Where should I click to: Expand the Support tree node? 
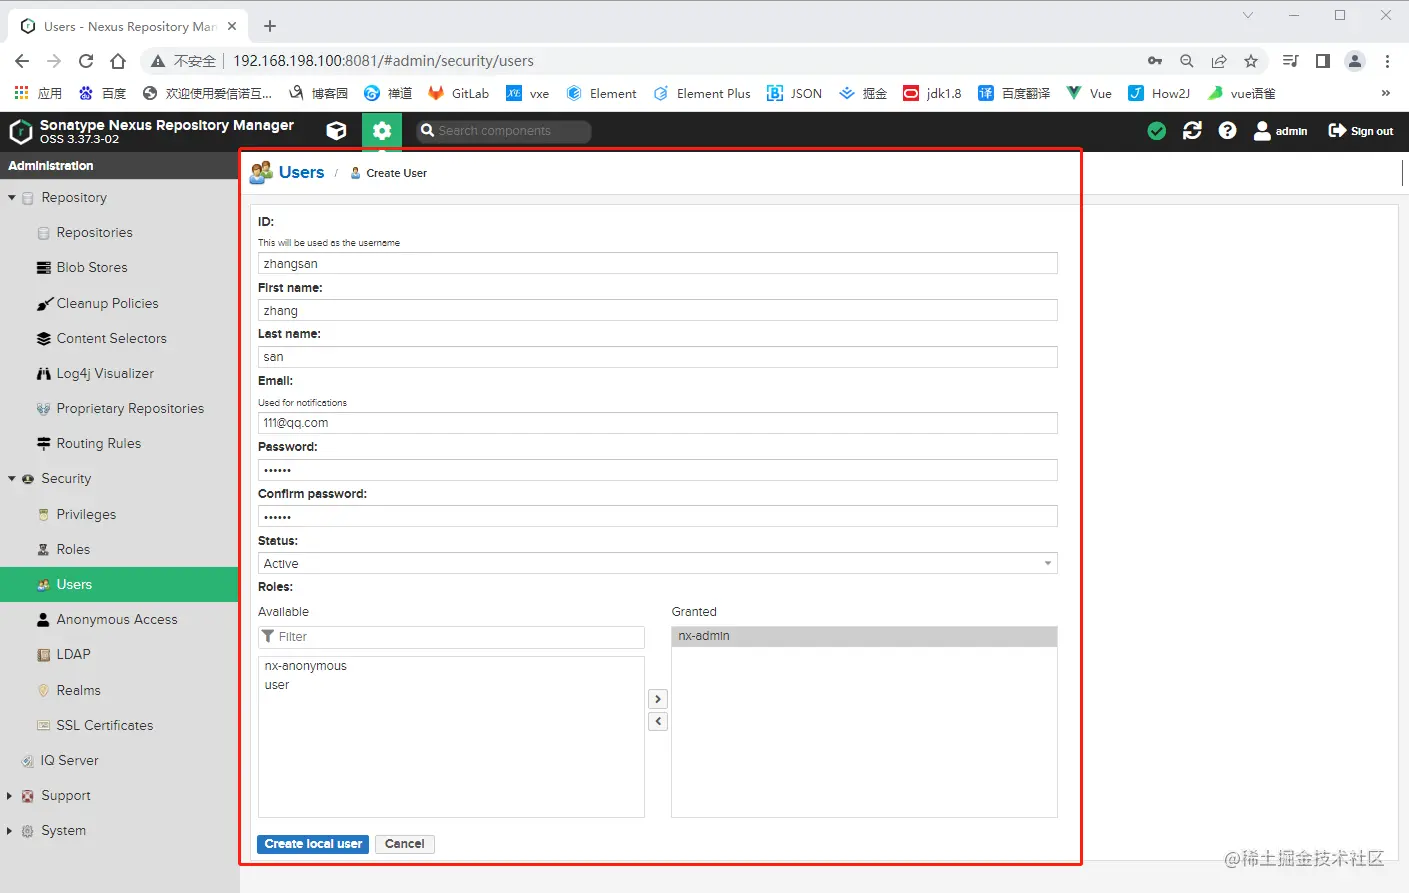(x=10, y=796)
